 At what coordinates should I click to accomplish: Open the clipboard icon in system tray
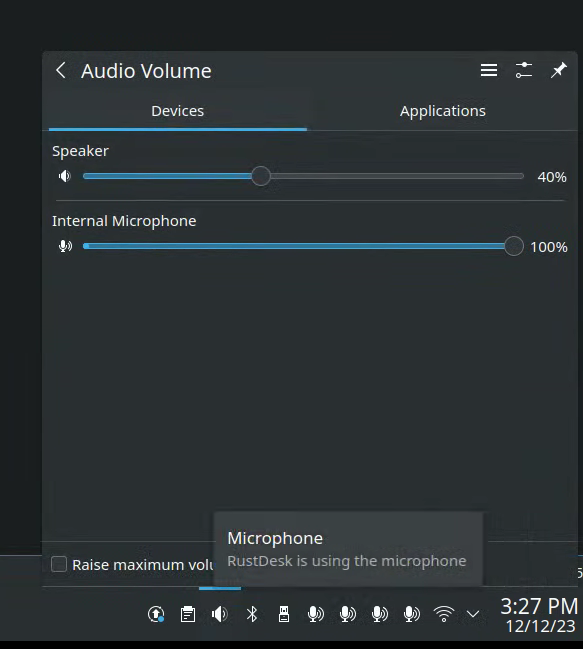tap(188, 614)
